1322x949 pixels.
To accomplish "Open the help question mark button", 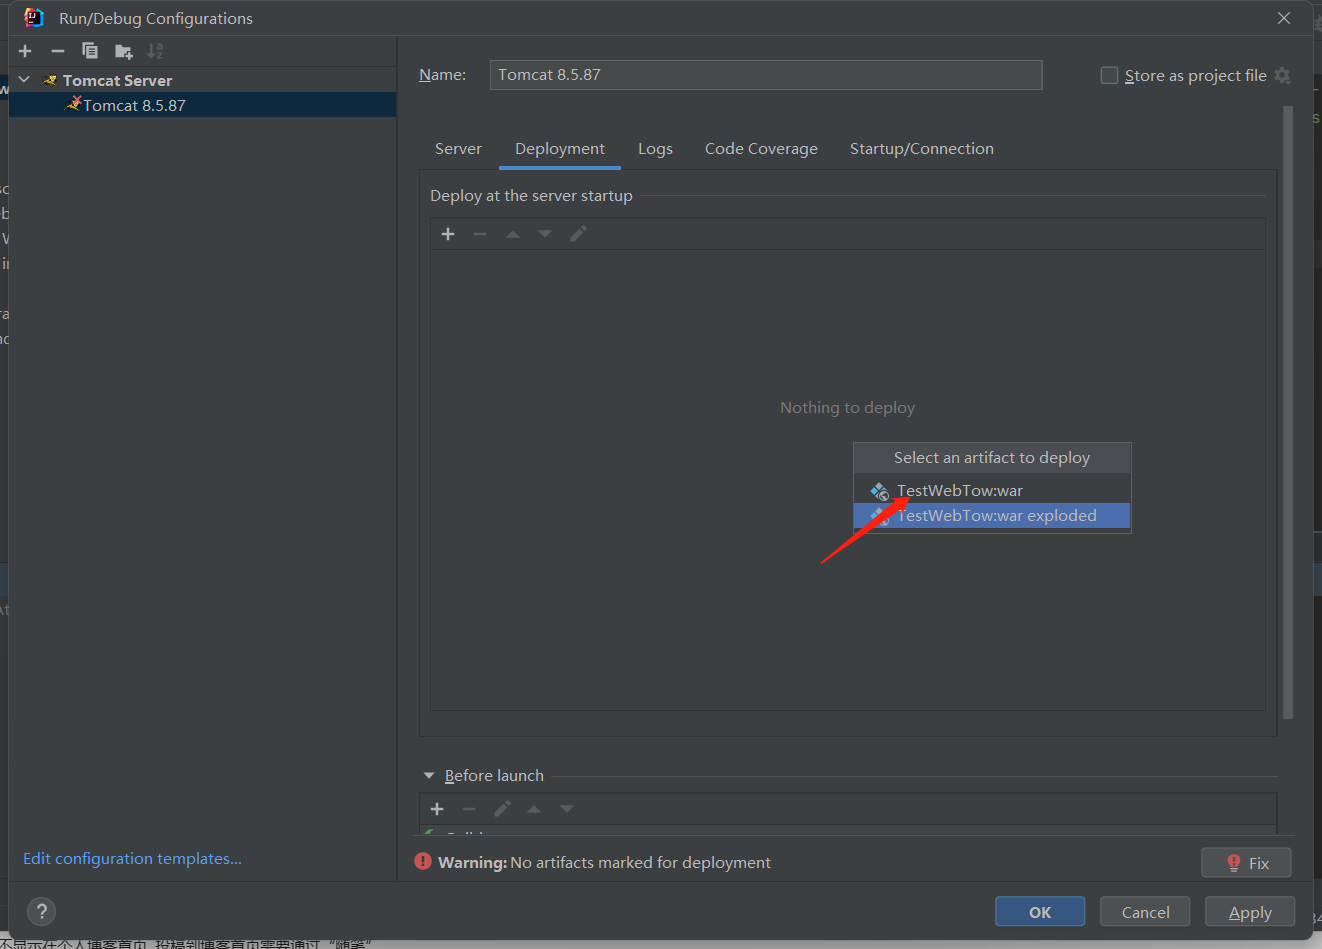I will [41, 911].
